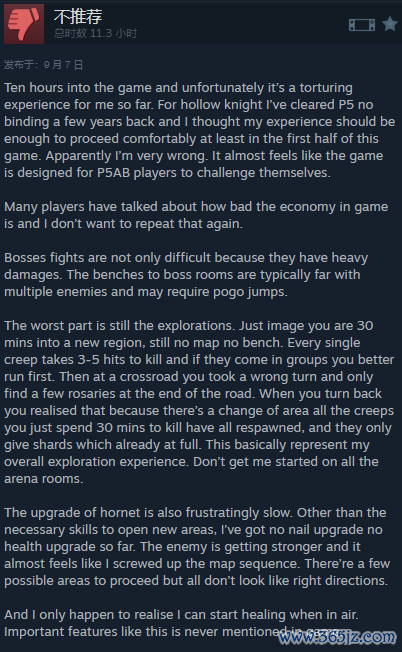Click the 'arena rooms.' text line

[44, 479]
